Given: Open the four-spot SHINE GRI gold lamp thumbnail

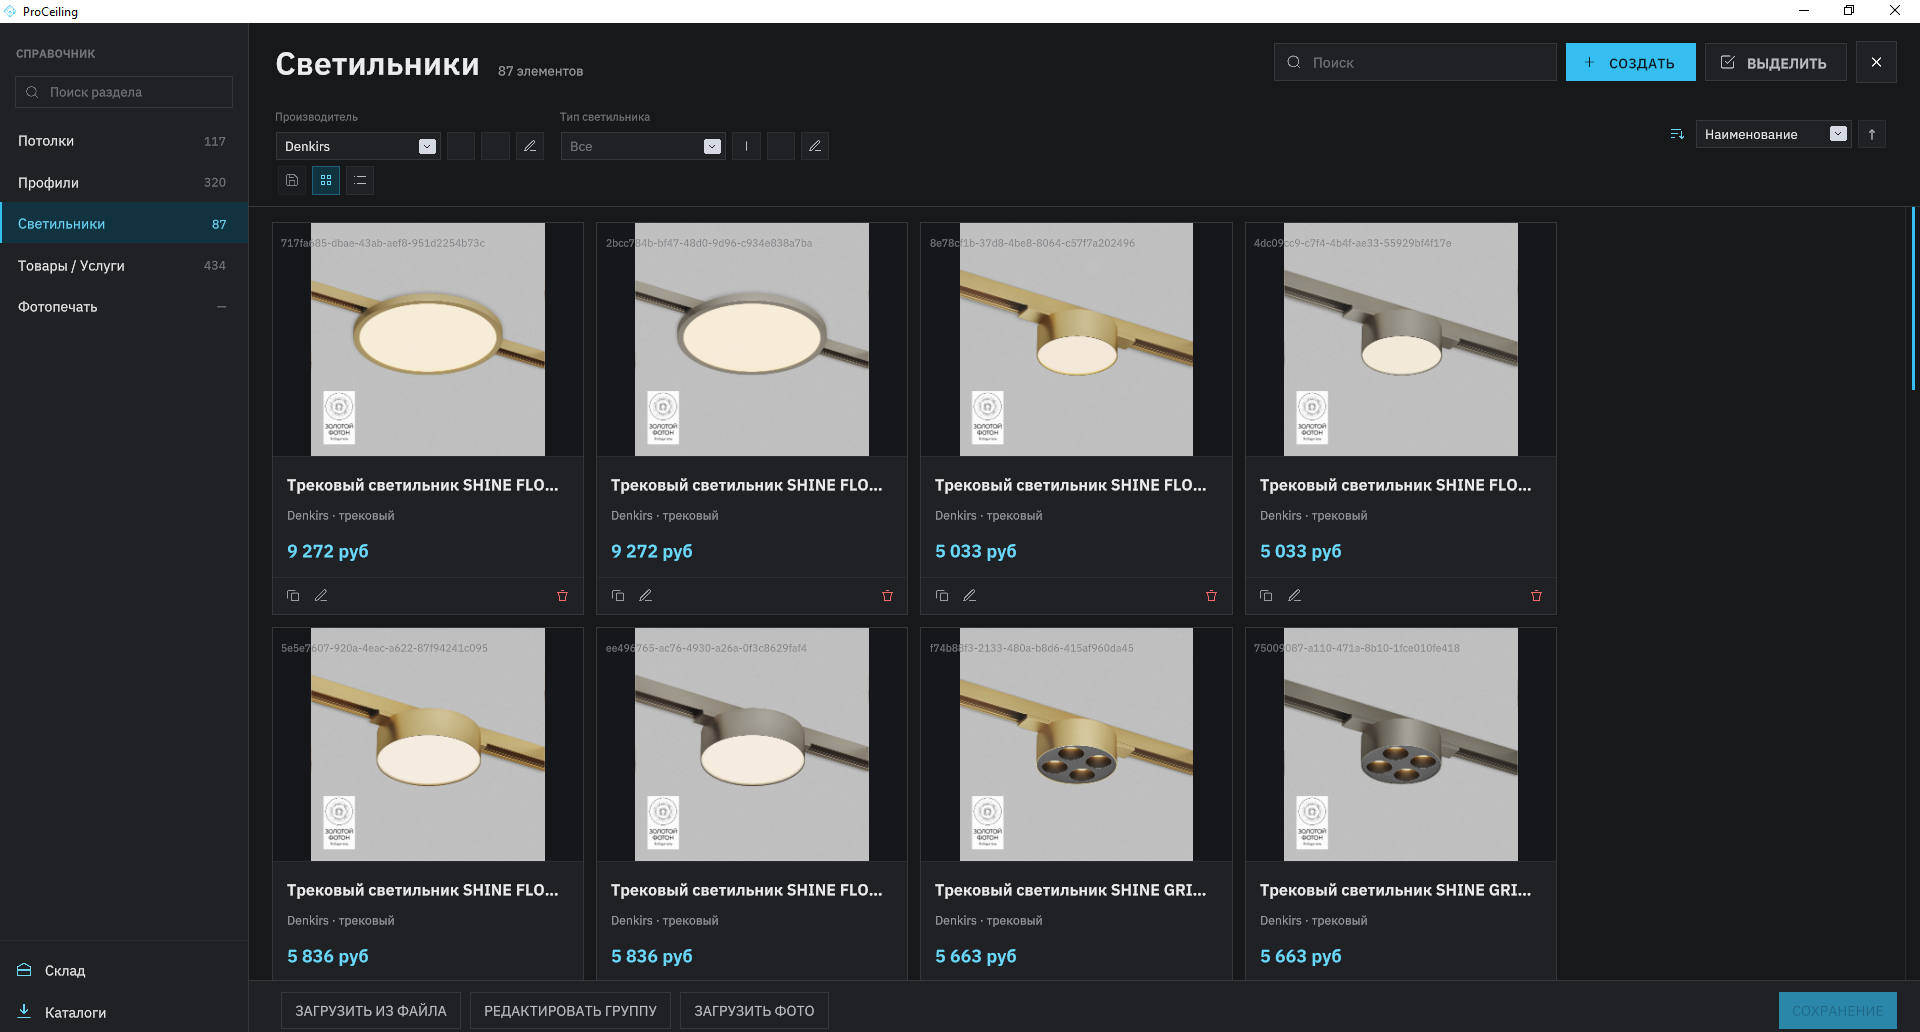Looking at the screenshot, I should [x=1076, y=744].
